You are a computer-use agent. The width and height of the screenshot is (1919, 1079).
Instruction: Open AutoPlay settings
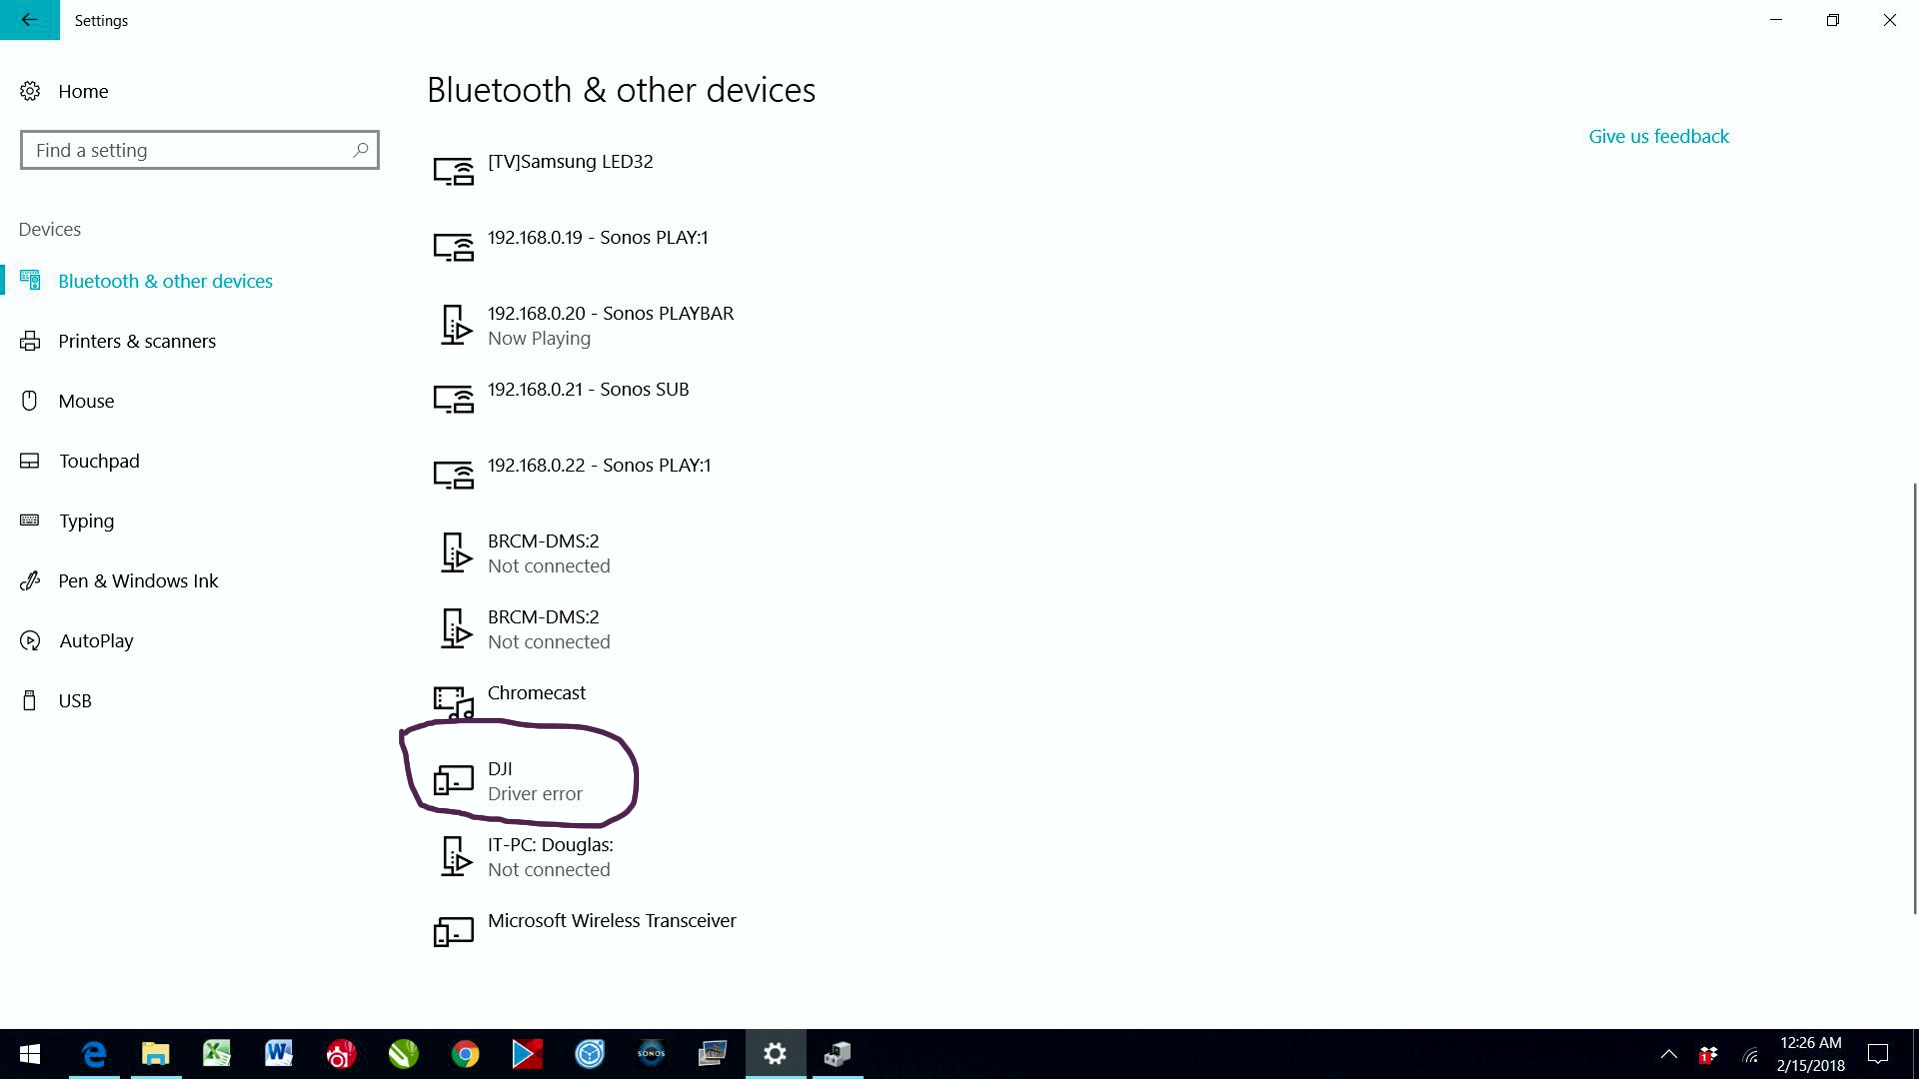tap(96, 641)
